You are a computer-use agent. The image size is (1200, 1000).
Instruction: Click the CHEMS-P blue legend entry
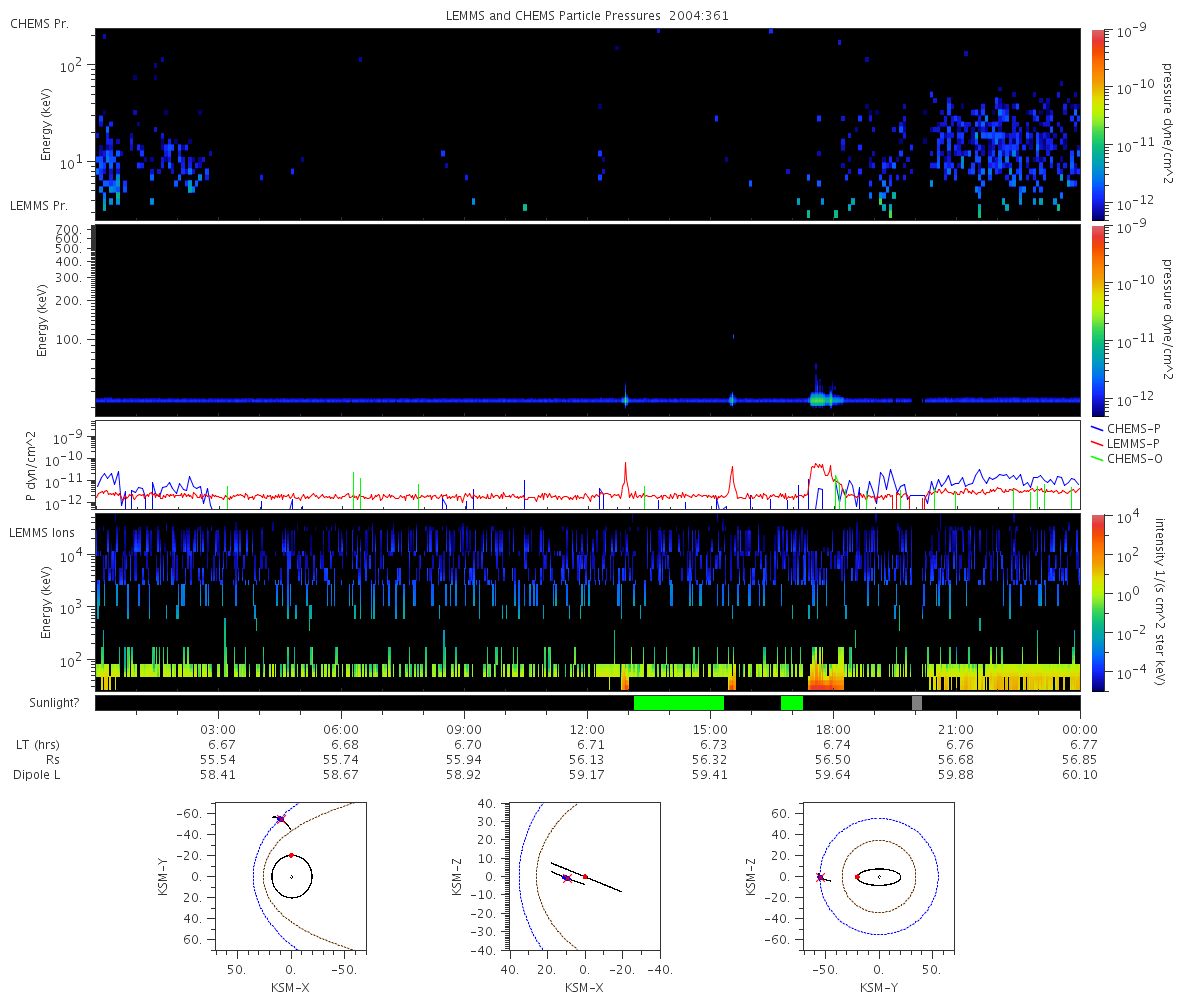pyautogui.click(x=1135, y=428)
